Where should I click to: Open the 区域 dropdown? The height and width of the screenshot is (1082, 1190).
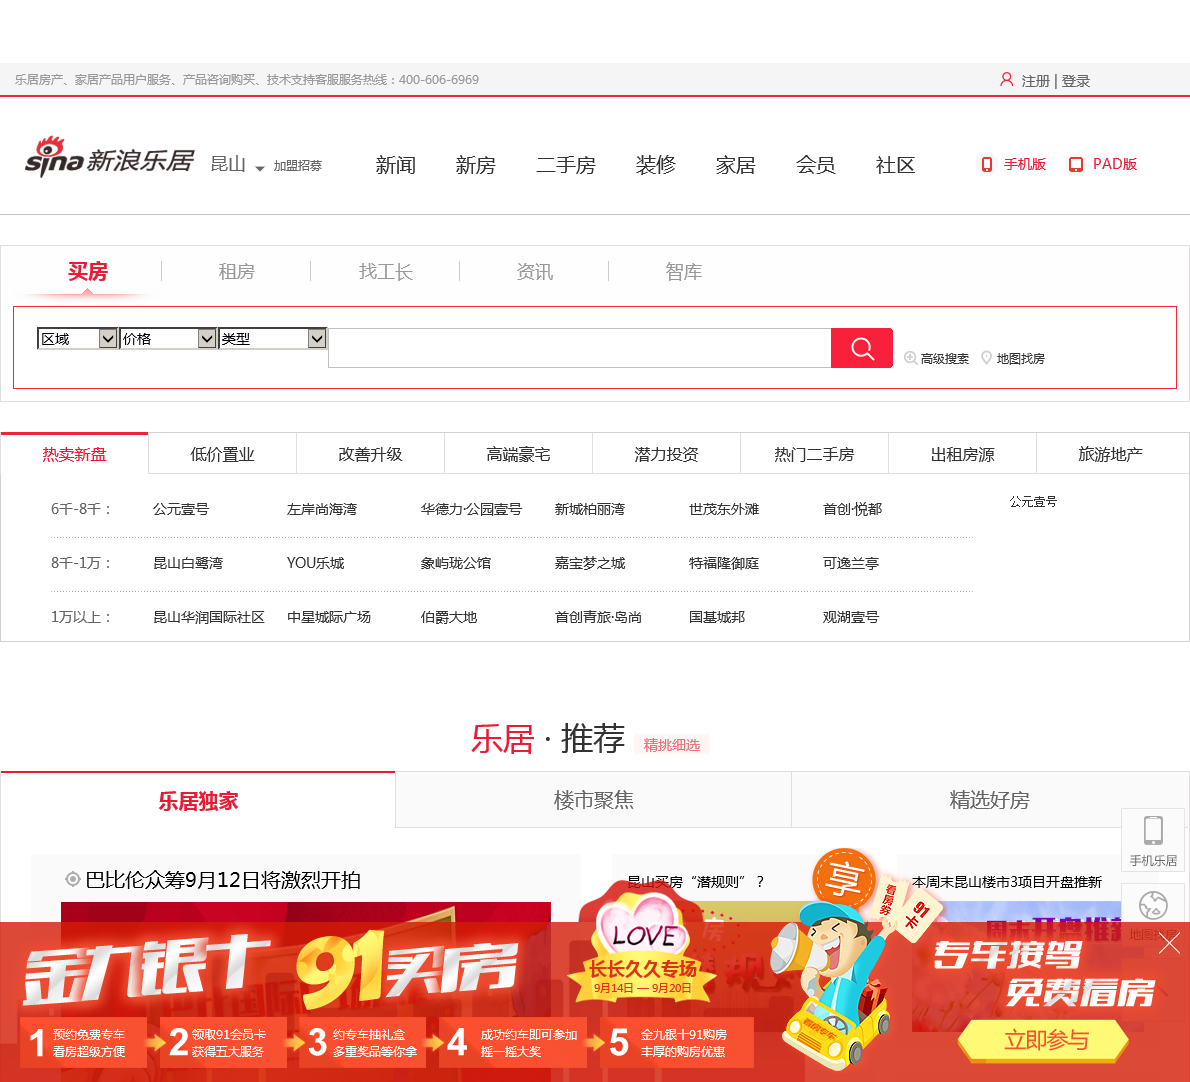click(77, 338)
